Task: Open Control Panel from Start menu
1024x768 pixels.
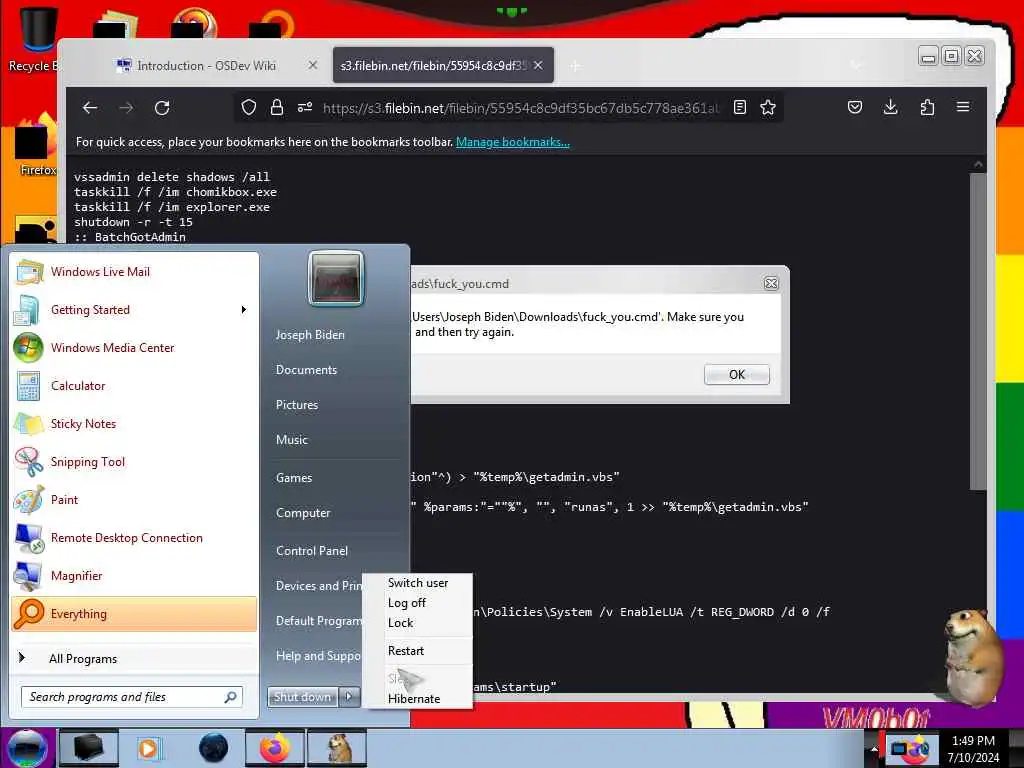Action: point(312,551)
